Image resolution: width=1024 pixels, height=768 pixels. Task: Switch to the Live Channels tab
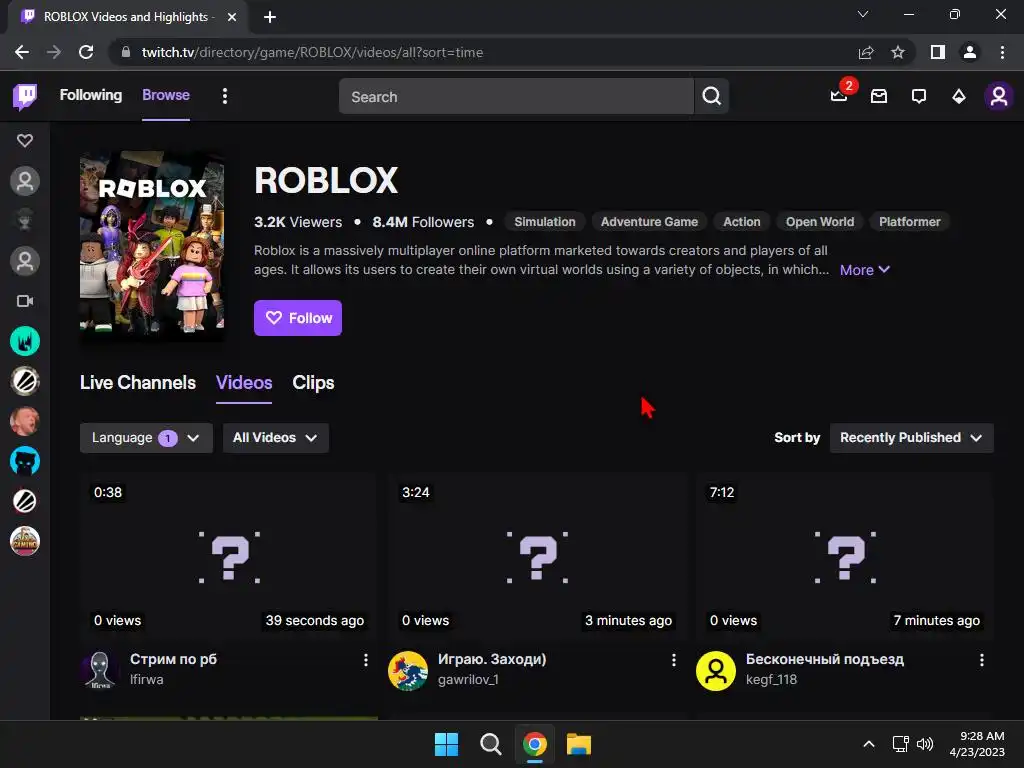pos(138,383)
